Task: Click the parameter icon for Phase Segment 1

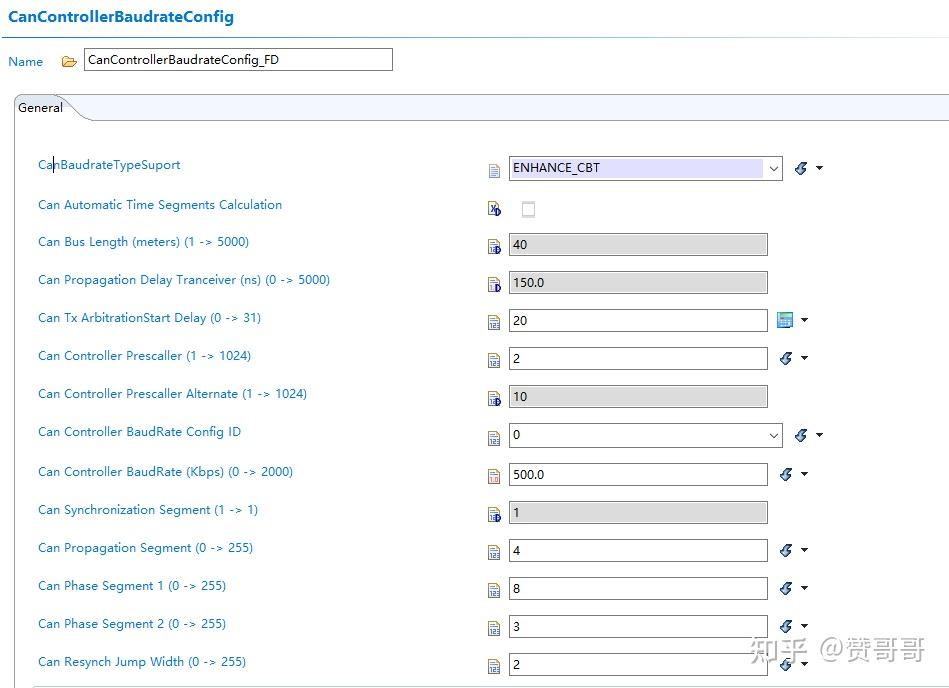Action: coord(494,591)
